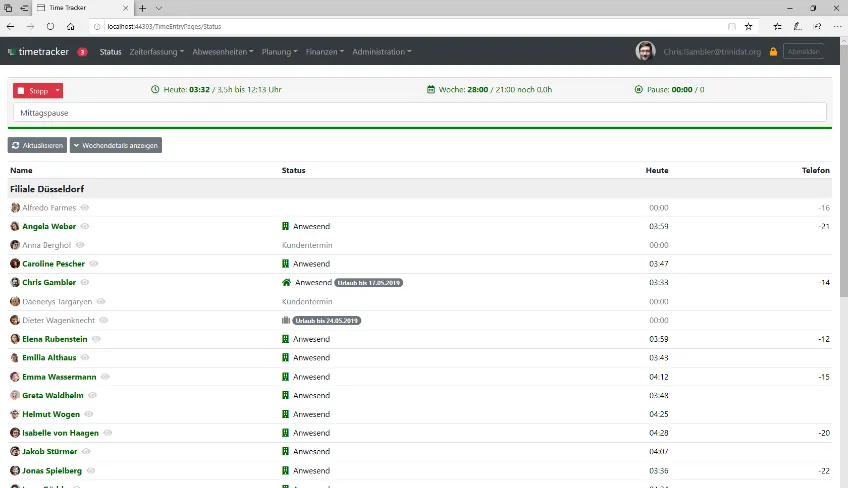Image resolution: width=848 pixels, height=488 pixels.
Task: Click the clock icon next to Heute
Action: [155, 89]
